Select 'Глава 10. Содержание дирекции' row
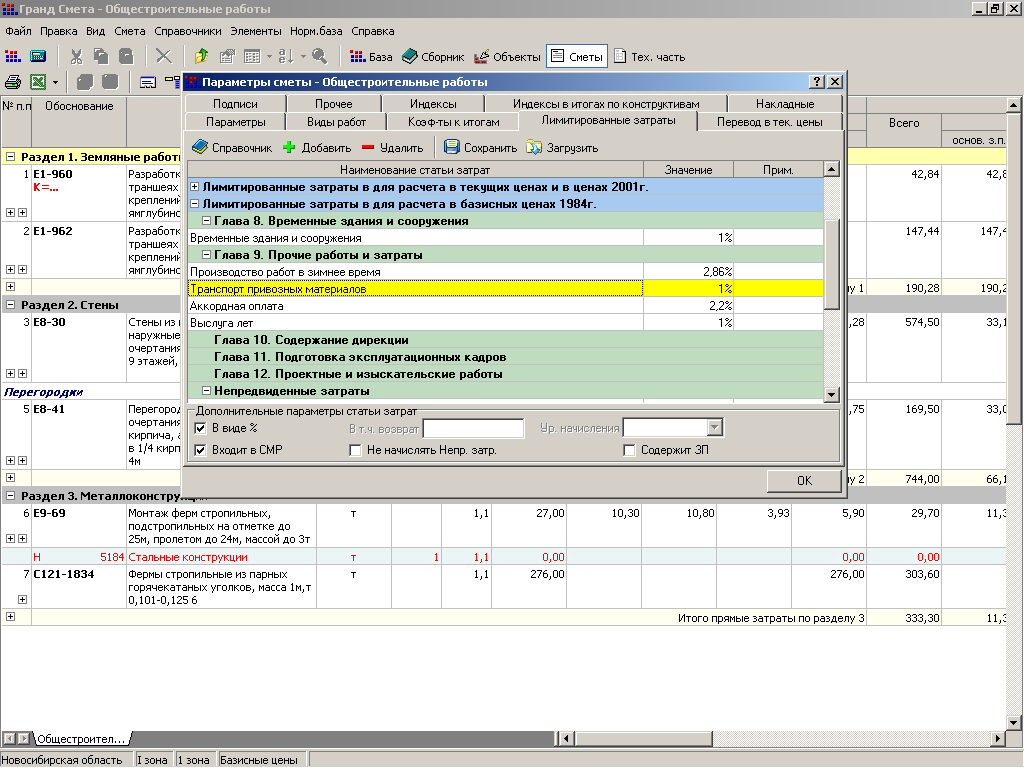Image resolution: width=1024 pixels, height=768 pixels. click(x=505, y=340)
